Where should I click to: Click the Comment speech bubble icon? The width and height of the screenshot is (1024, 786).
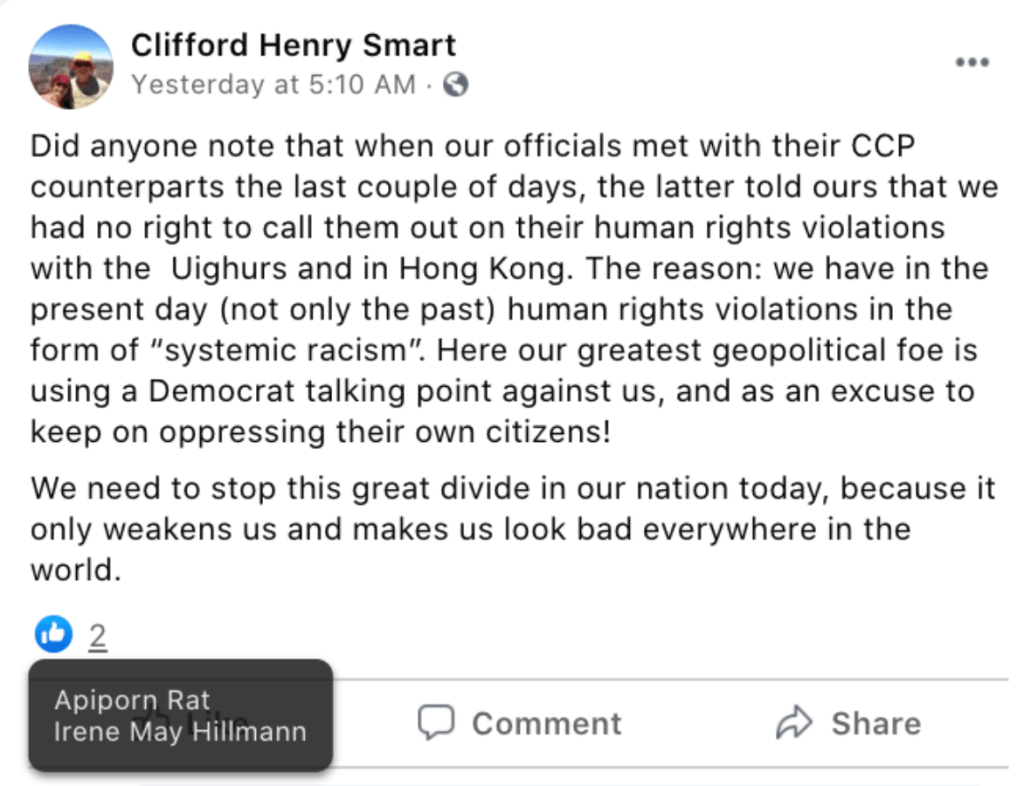point(436,723)
